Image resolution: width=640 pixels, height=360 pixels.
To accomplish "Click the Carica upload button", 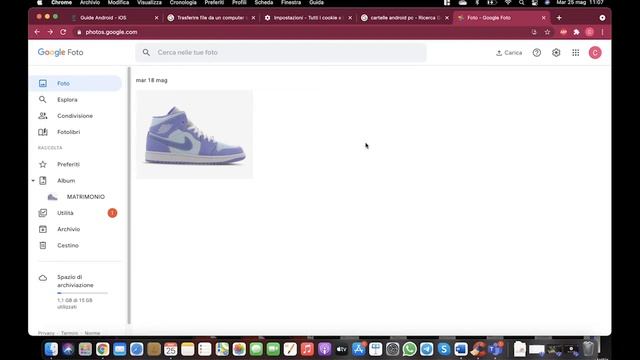I will pyautogui.click(x=509, y=53).
